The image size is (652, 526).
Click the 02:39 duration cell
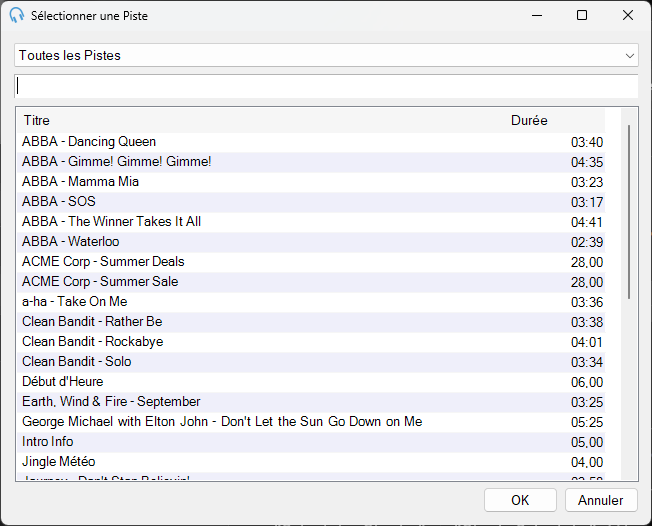587,242
